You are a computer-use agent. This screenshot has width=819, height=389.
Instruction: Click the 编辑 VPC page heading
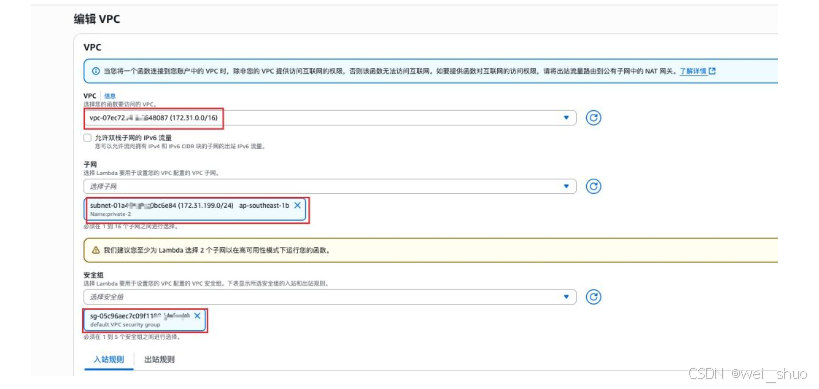pos(97,19)
